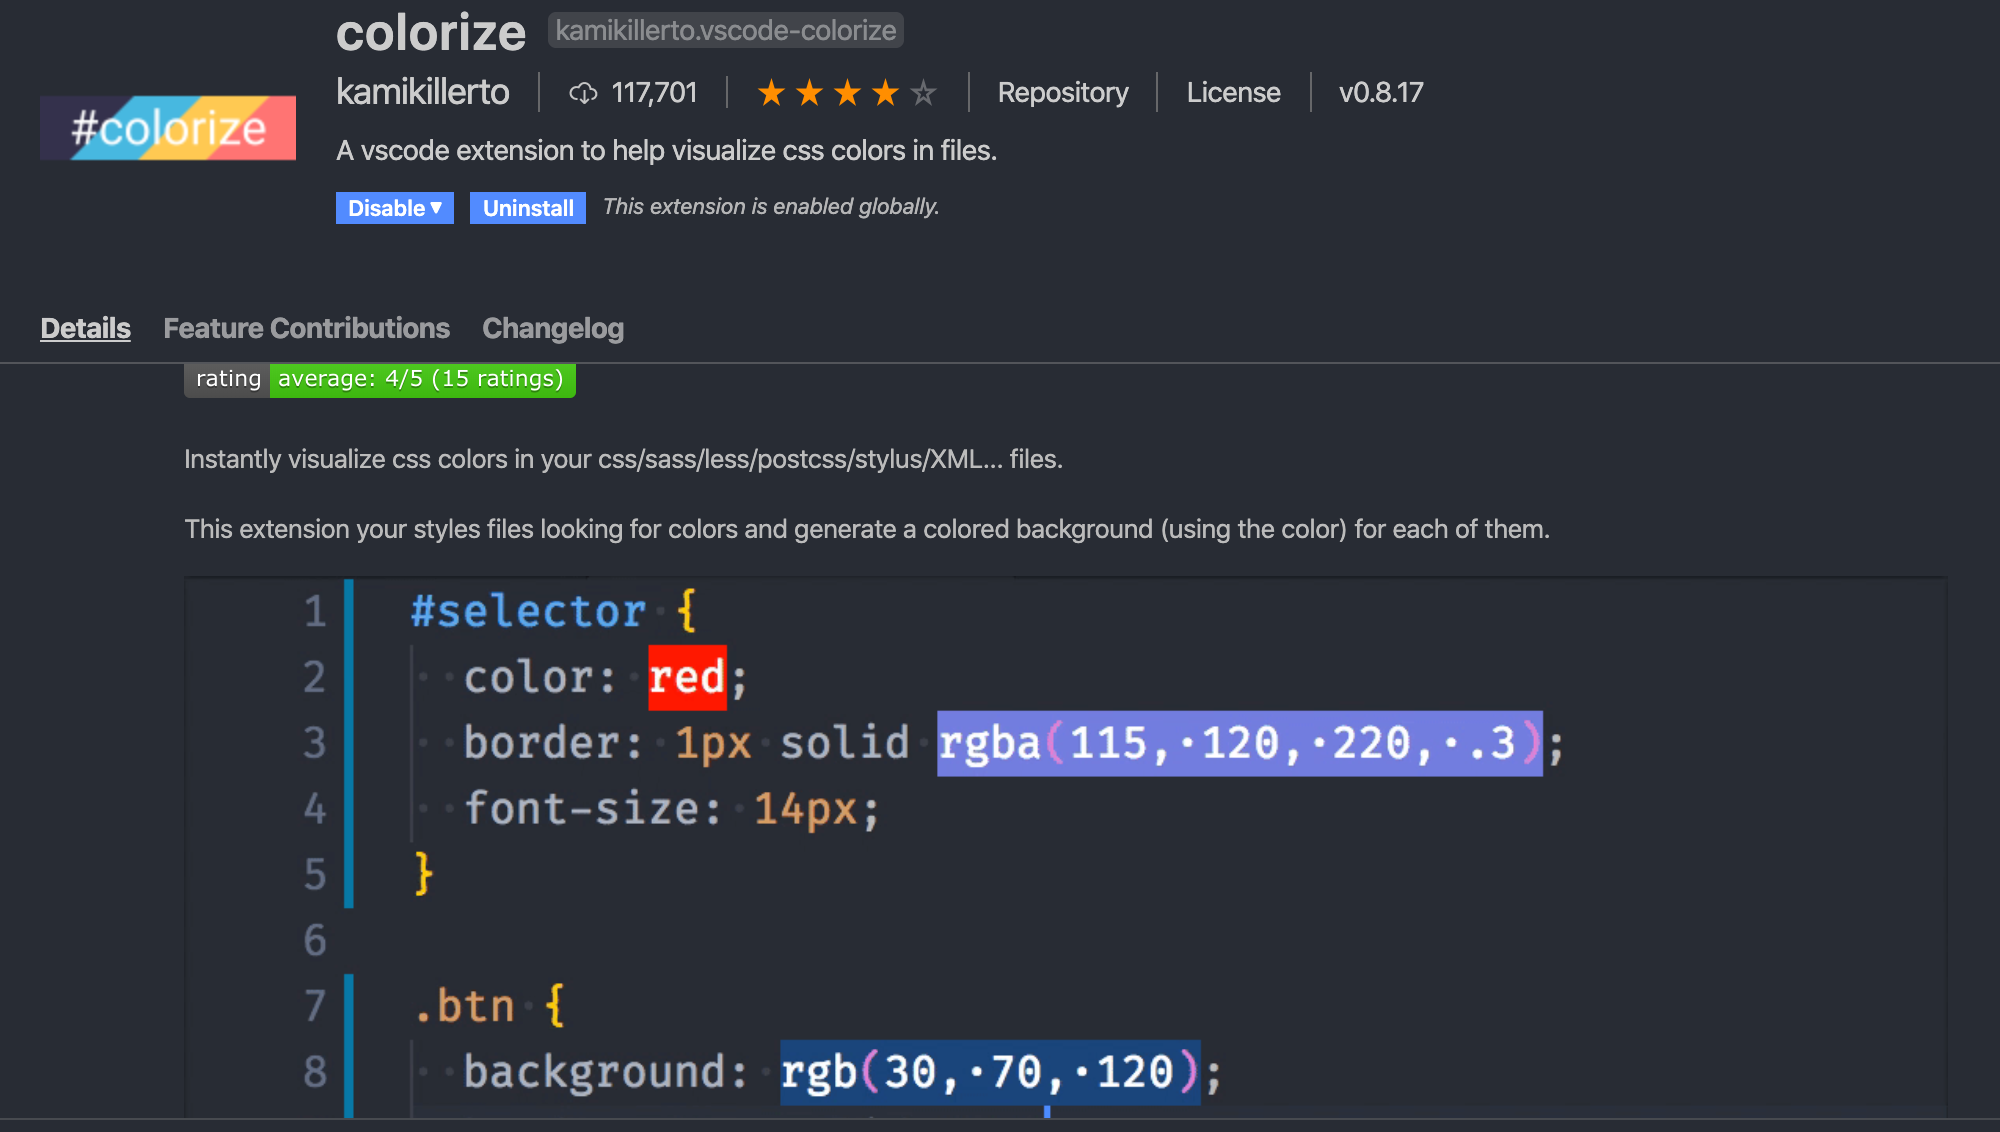
Task: Open the Disable dropdown arrow
Action: (x=436, y=208)
